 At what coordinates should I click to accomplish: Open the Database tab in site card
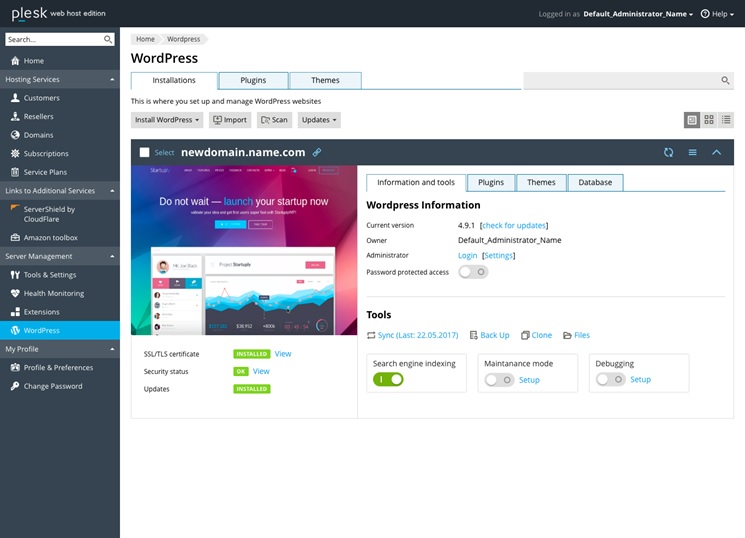tap(595, 183)
